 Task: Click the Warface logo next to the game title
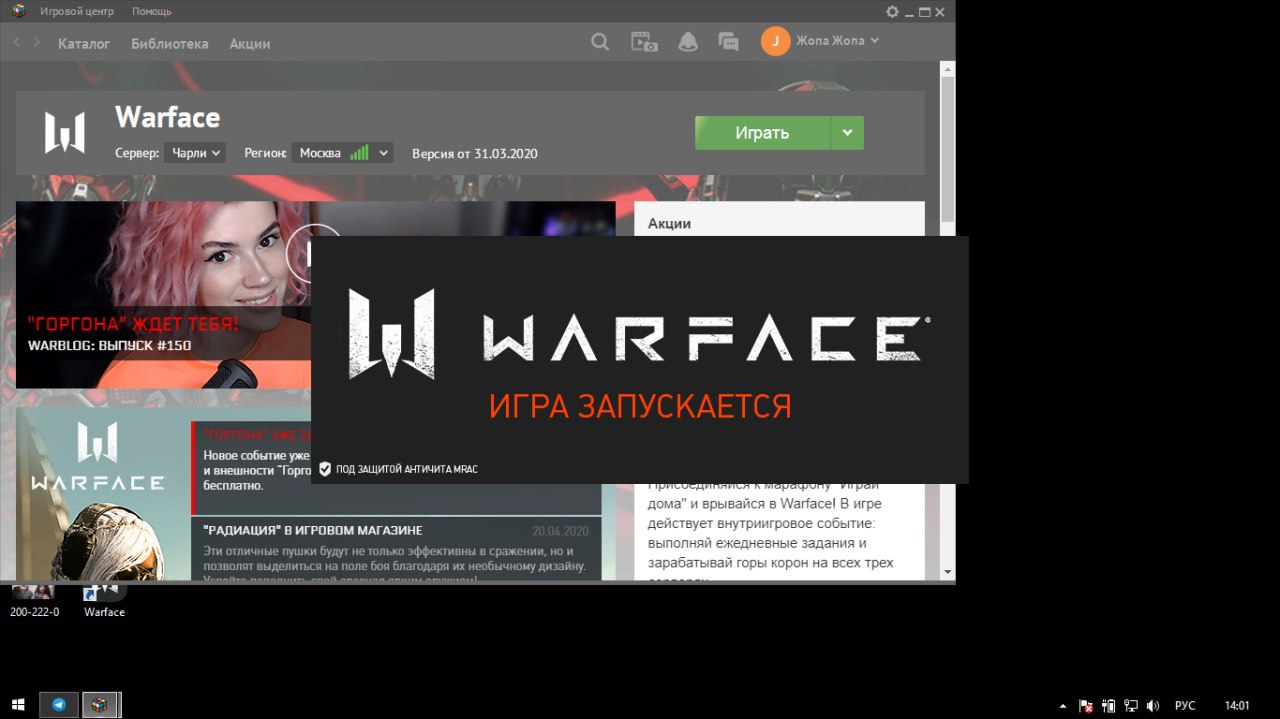tap(64, 133)
